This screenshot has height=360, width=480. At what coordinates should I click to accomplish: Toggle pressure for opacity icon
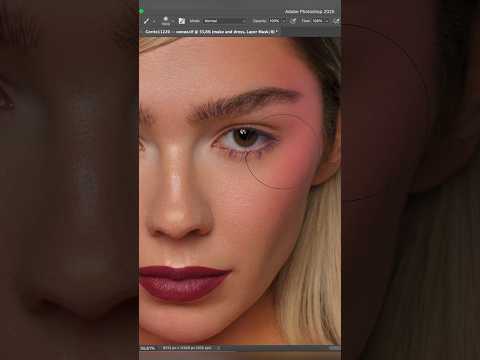[x=293, y=21]
